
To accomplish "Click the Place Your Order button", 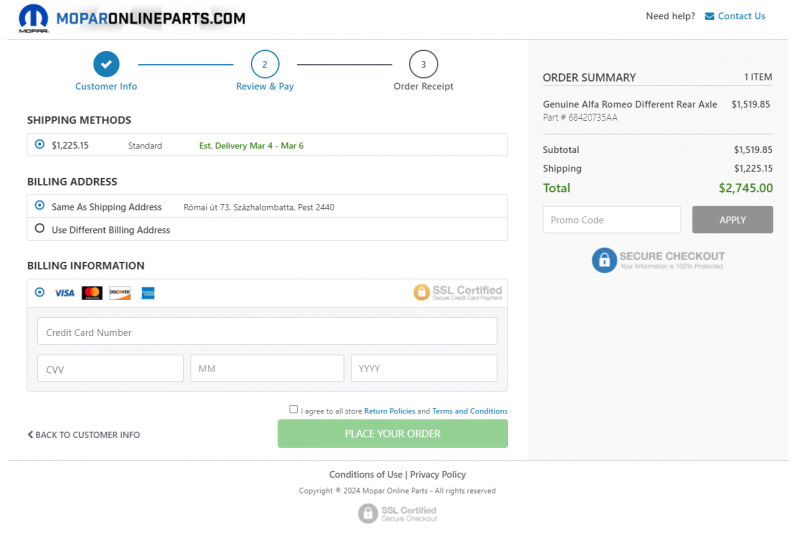I will point(392,434).
